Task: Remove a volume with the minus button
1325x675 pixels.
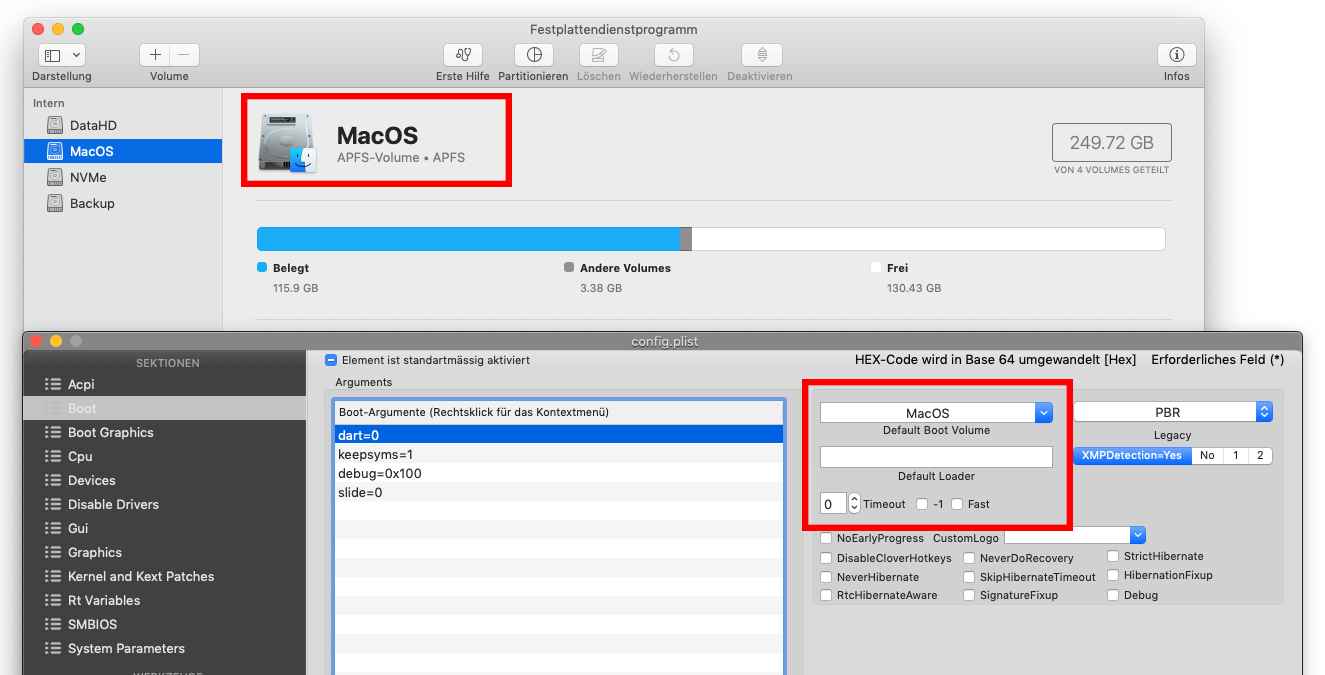Action: [184, 56]
